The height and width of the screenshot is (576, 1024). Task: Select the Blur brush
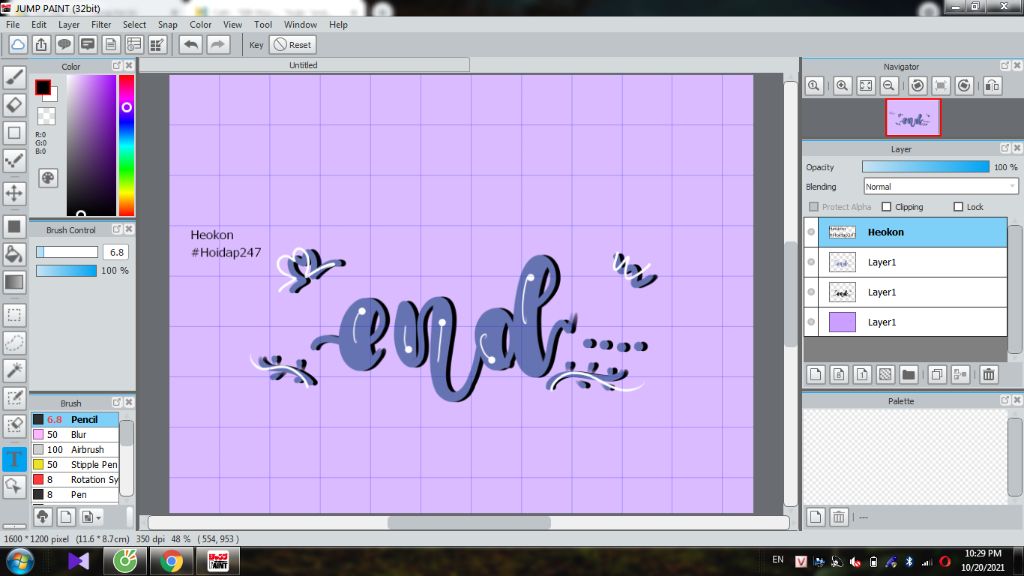[75, 434]
